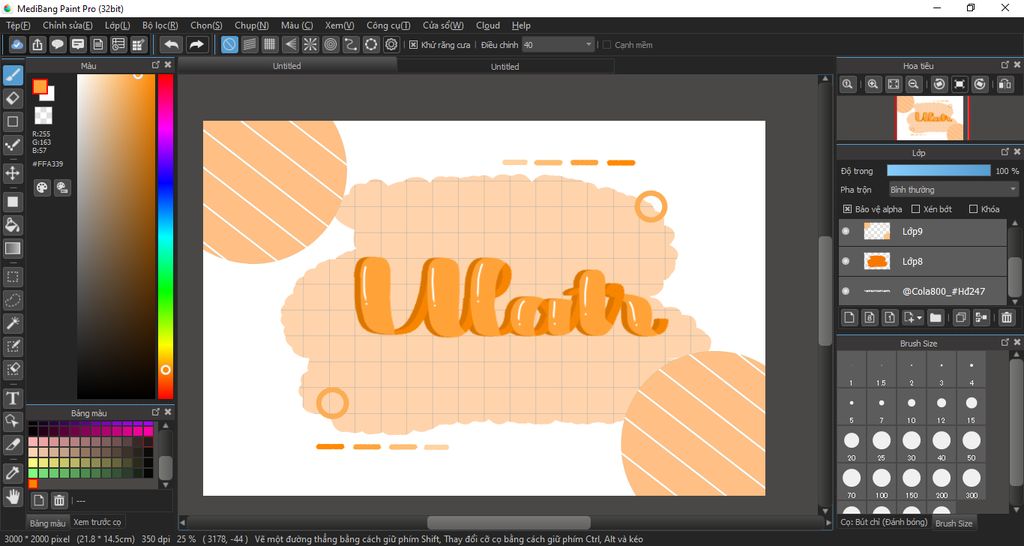Switch to the second Untitled tab
Viewport: 1024px width, 546px height.
(x=505, y=66)
